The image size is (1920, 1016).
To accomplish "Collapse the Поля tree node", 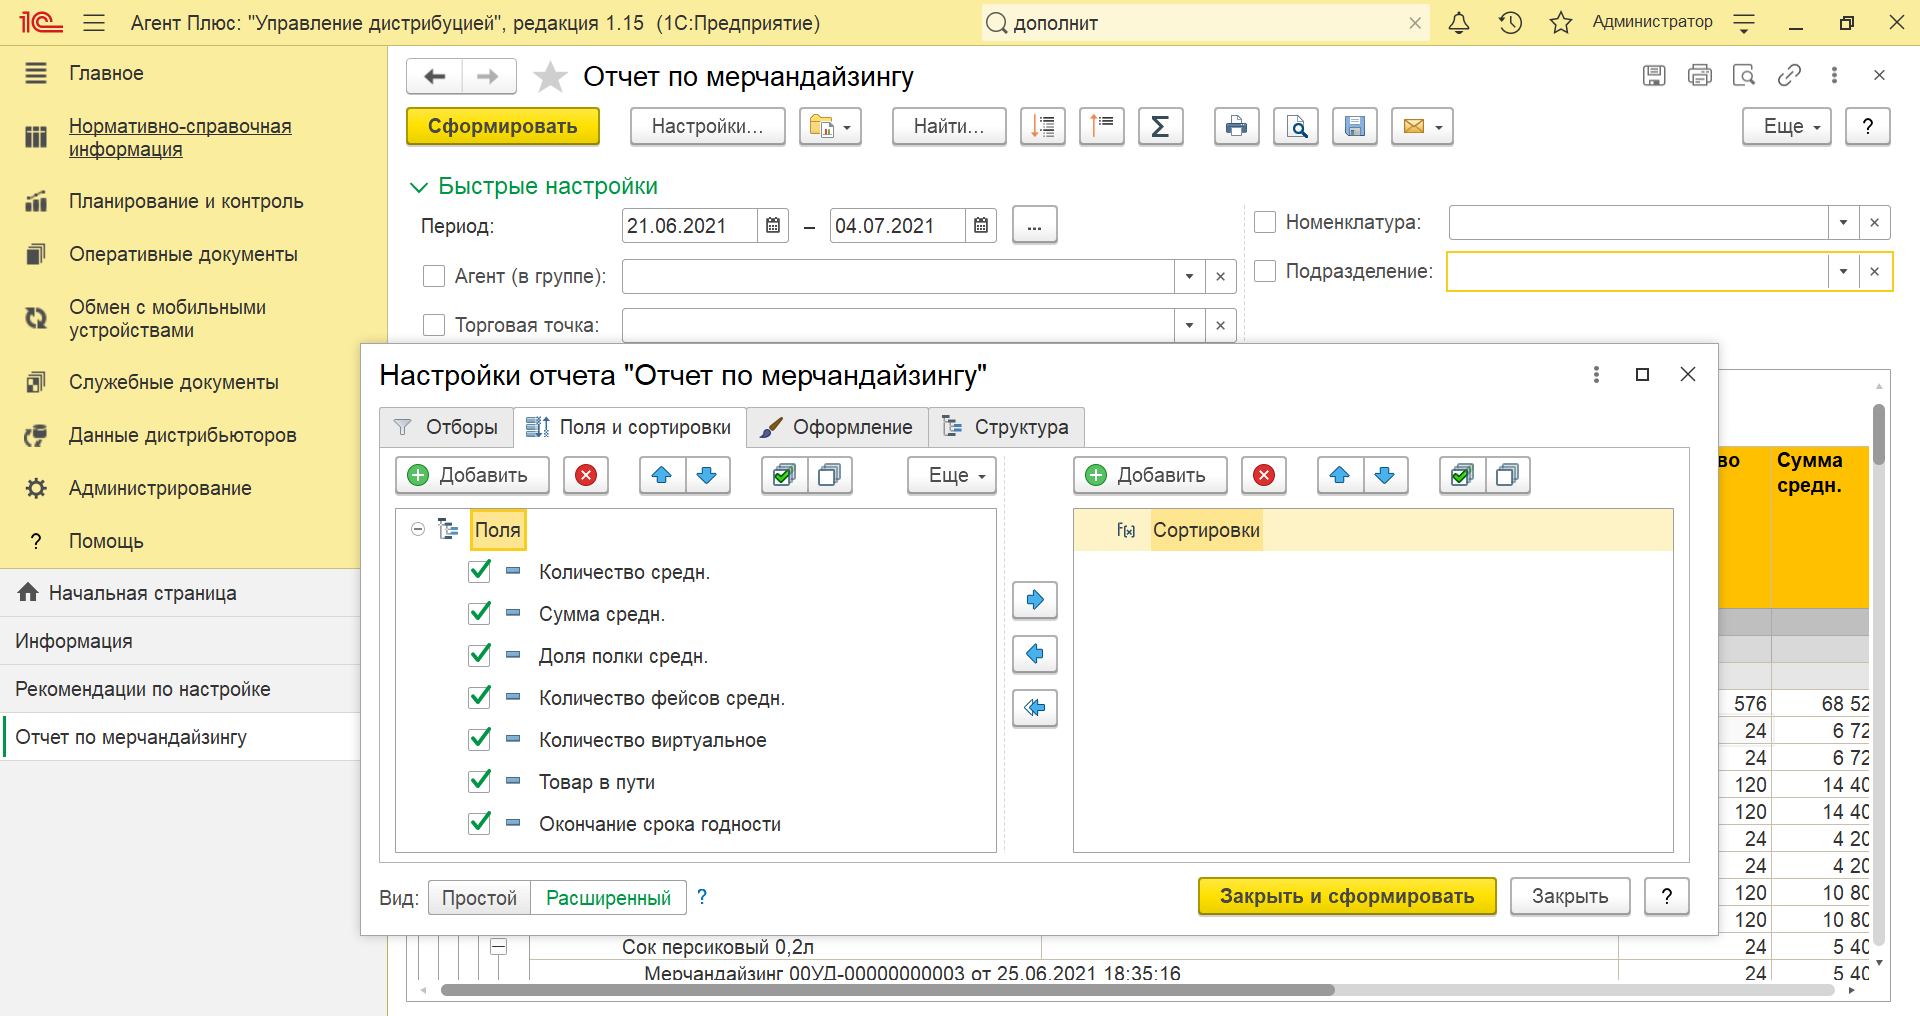I will tap(418, 529).
